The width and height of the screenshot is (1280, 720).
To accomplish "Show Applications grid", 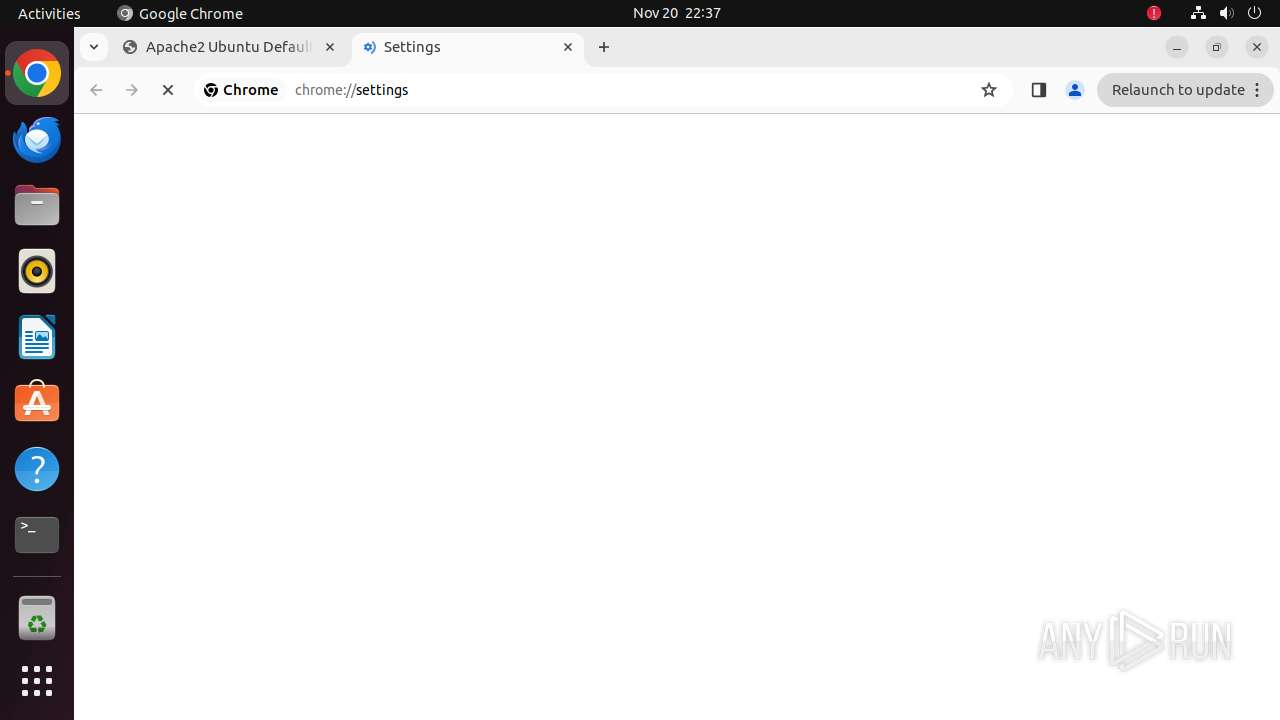I will 37,681.
